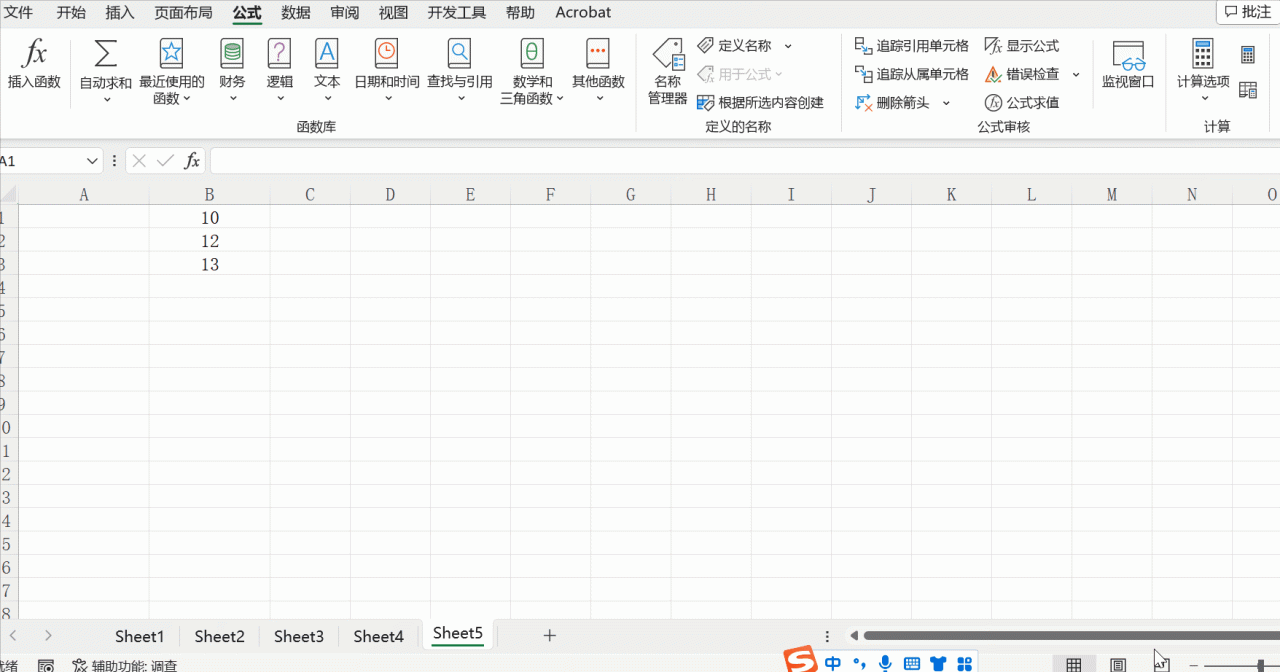The image size is (1280, 672).
Task: Click the Sogou IME microphone icon
Action: [885, 663]
